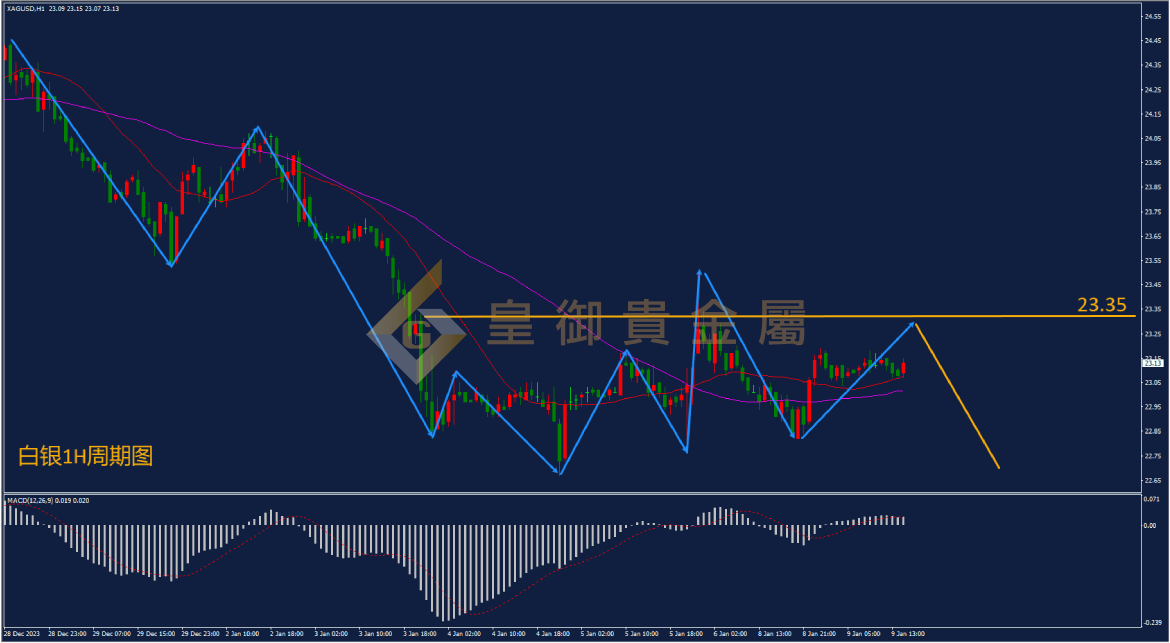Click the -0.239 MACD scale value
This screenshot has width=1170, height=643.
point(1153,622)
